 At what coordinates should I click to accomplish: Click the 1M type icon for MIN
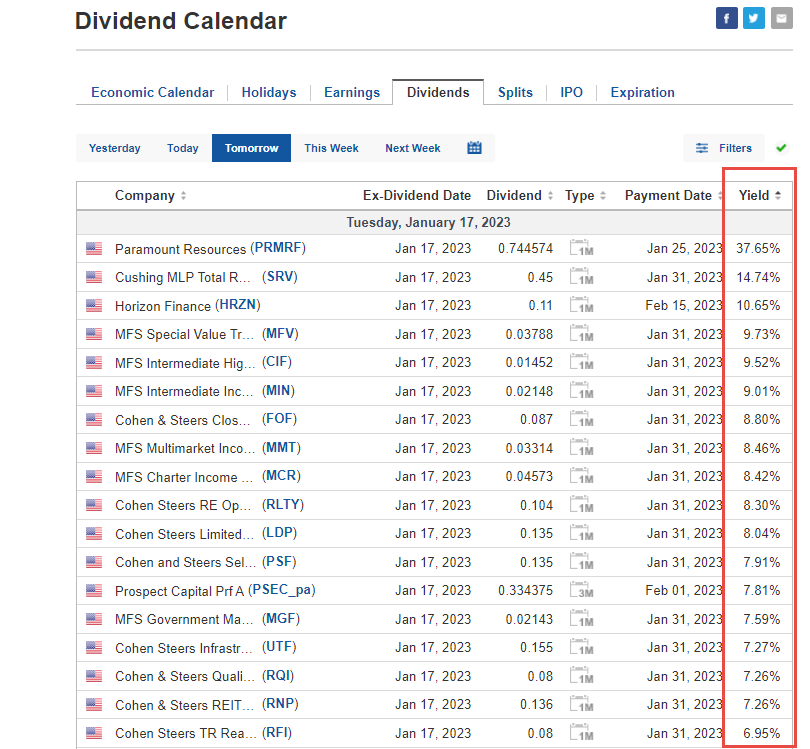coord(581,391)
